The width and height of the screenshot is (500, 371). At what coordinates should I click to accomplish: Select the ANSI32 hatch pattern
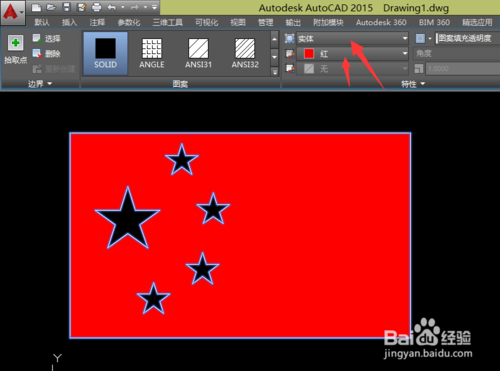click(245, 53)
